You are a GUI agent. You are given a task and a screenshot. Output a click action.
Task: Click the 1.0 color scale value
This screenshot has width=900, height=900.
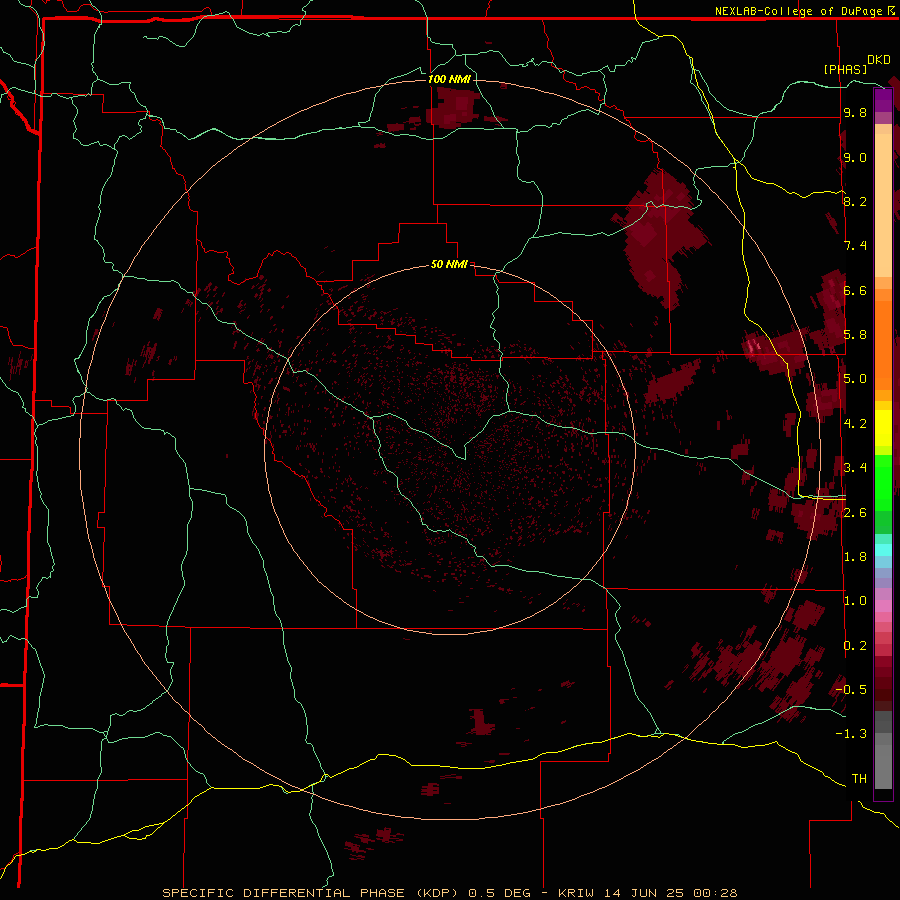click(x=855, y=601)
